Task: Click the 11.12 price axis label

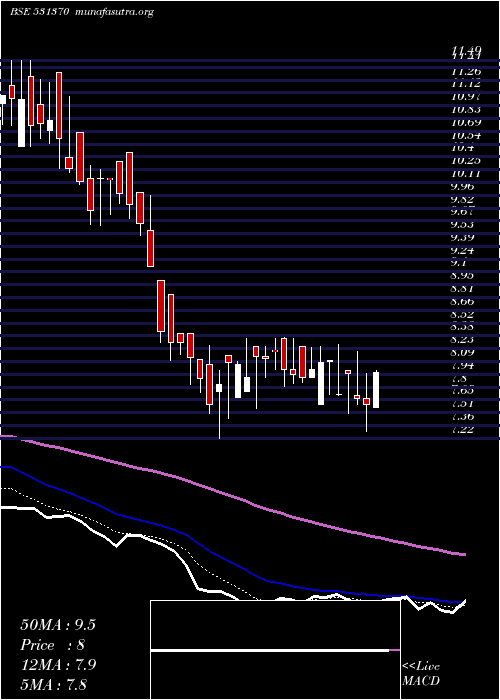Action: click(x=466, y=83)
